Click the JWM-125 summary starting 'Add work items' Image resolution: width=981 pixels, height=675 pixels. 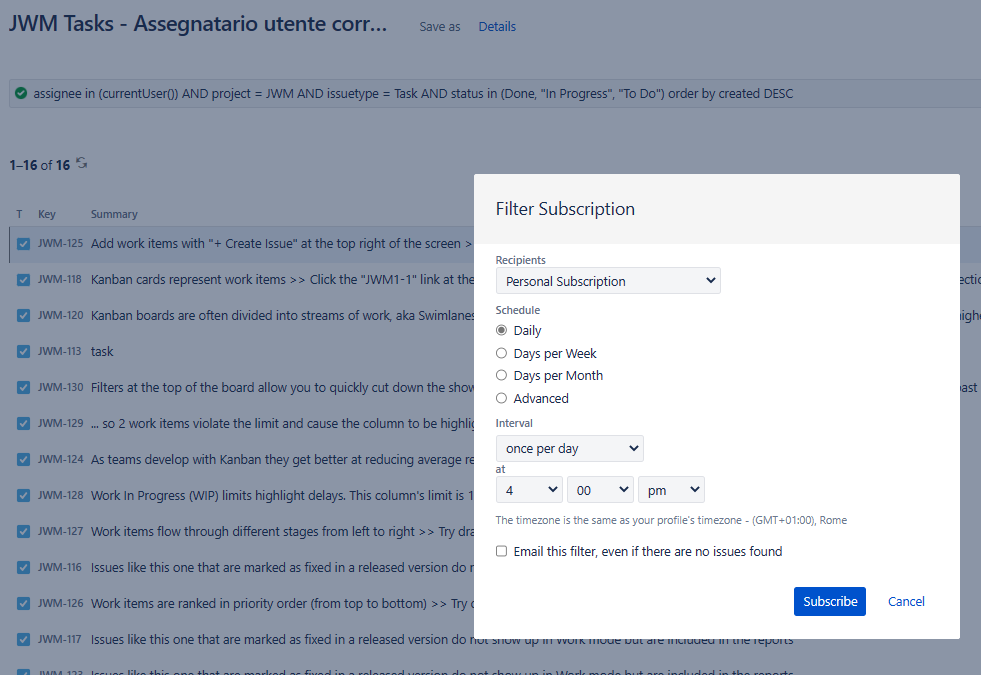282,243
